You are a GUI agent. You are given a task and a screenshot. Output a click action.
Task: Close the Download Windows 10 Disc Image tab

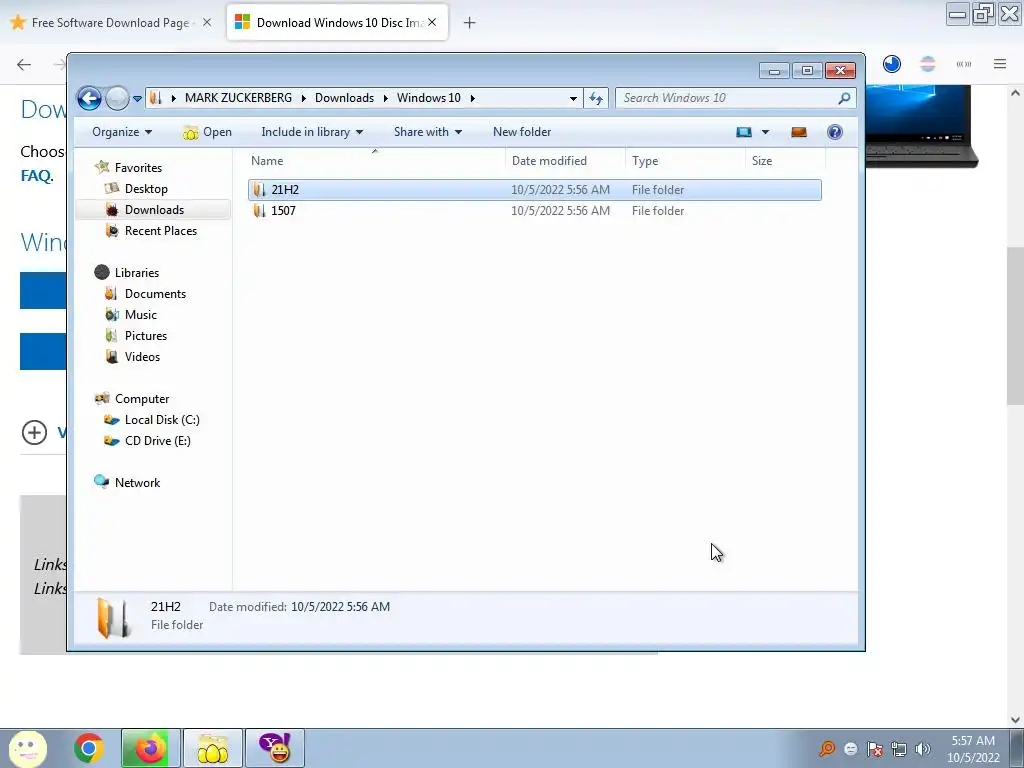pos(432,22)
